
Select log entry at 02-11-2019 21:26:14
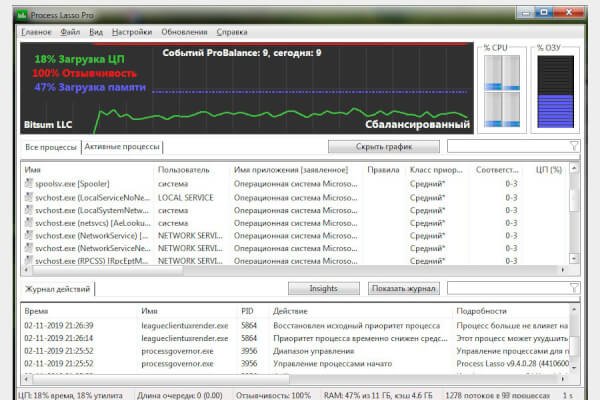[295, 338]
